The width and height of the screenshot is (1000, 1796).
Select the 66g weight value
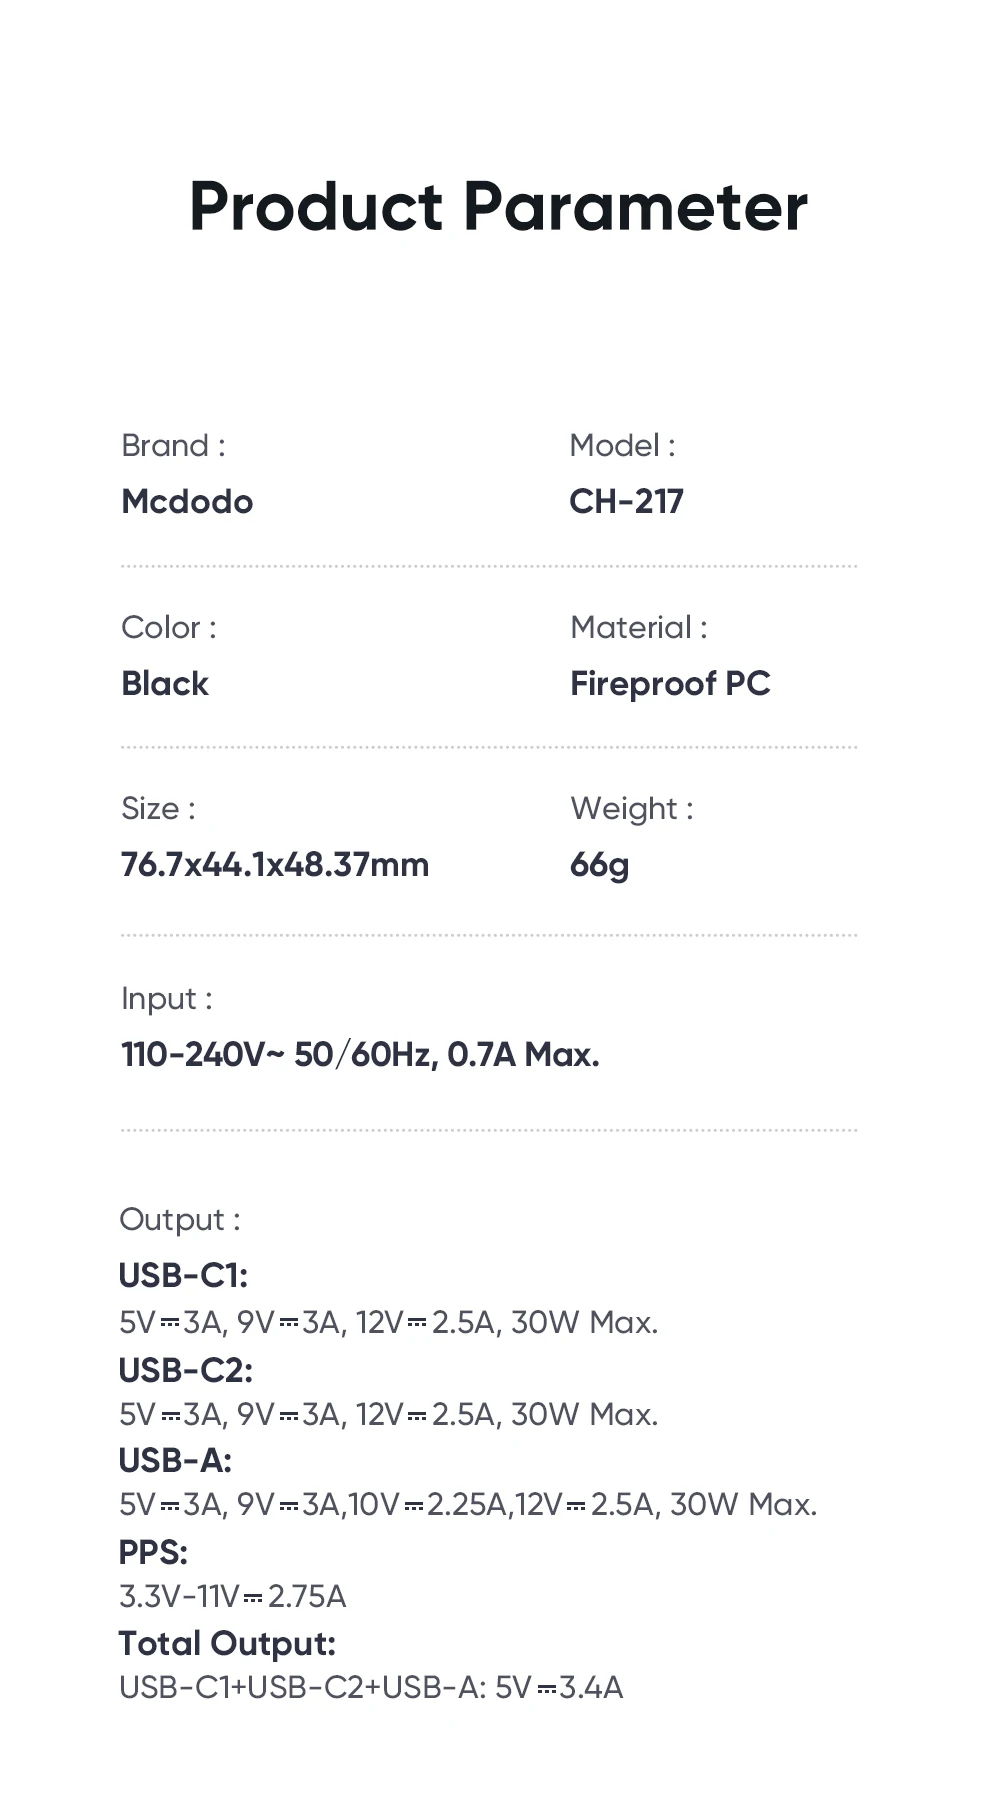(599, 865)
